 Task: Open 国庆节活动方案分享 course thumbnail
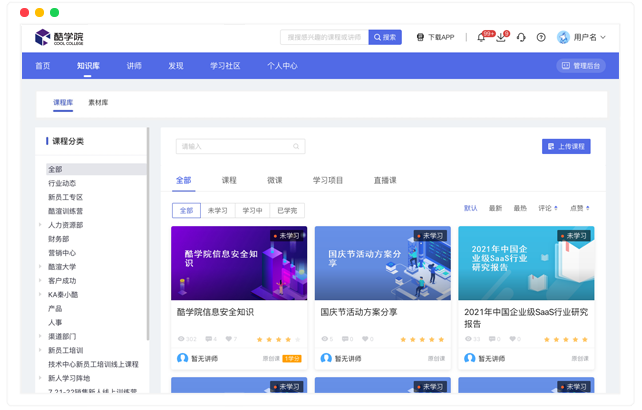[383, 263]
